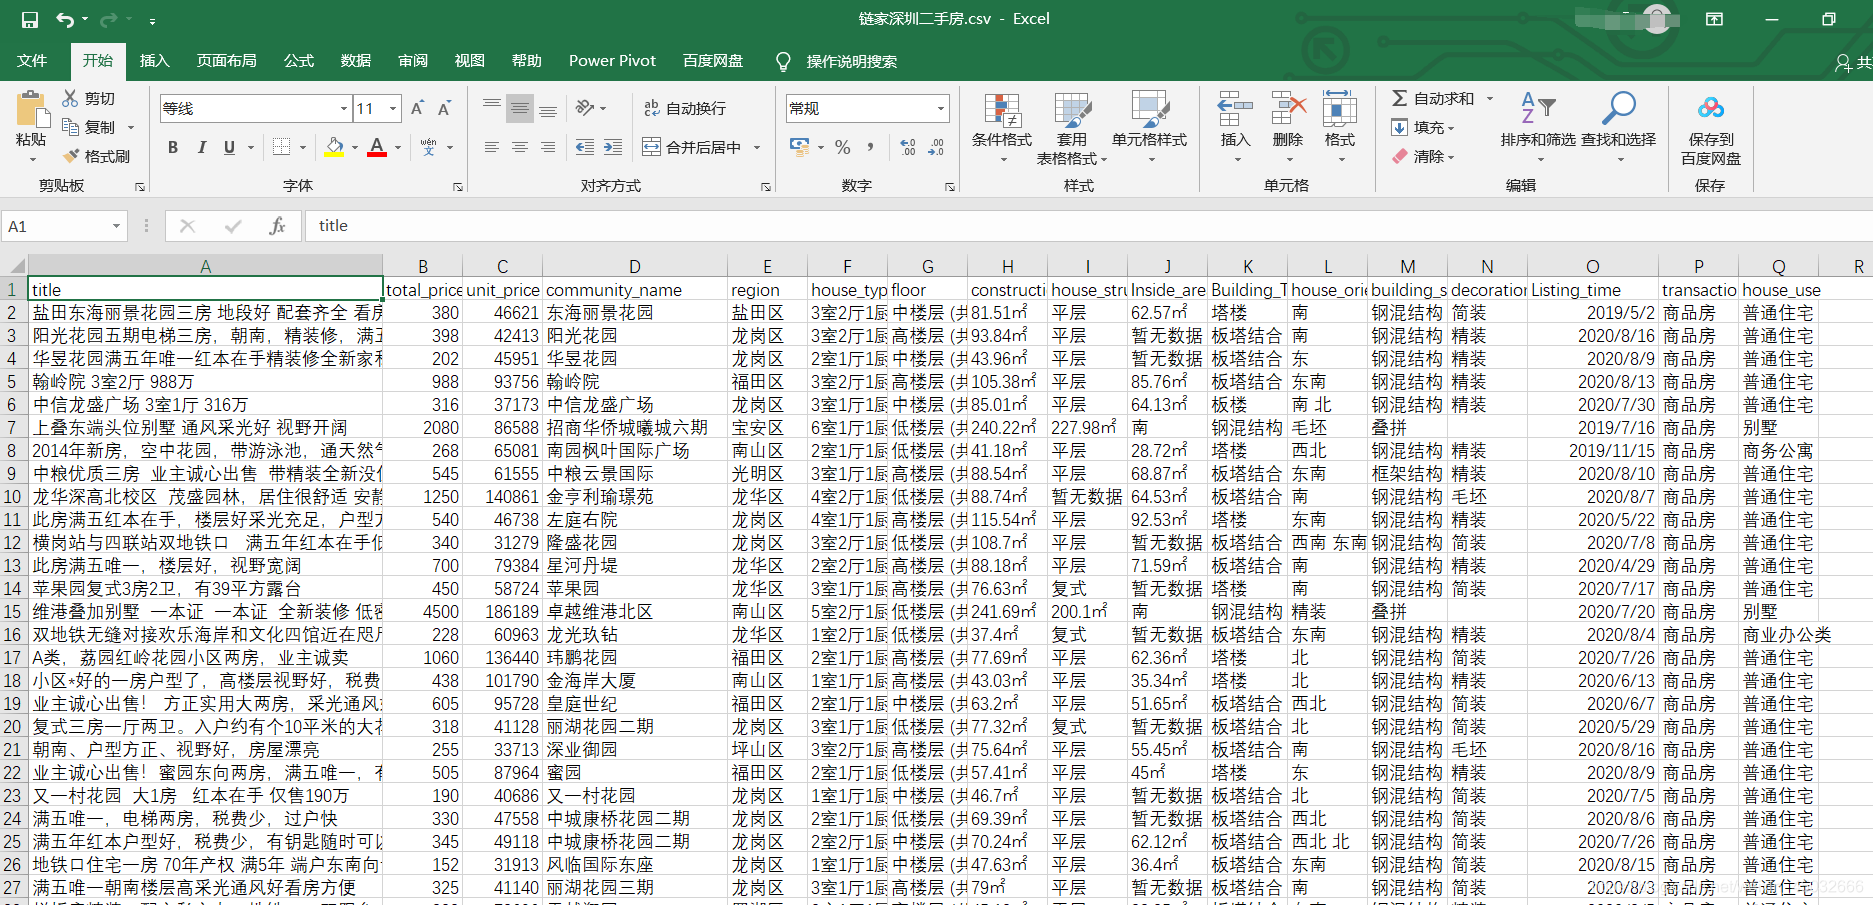Apply the red font color
Screen dimensions: 1873x905
pyautogui.click(x=377, y=147)
